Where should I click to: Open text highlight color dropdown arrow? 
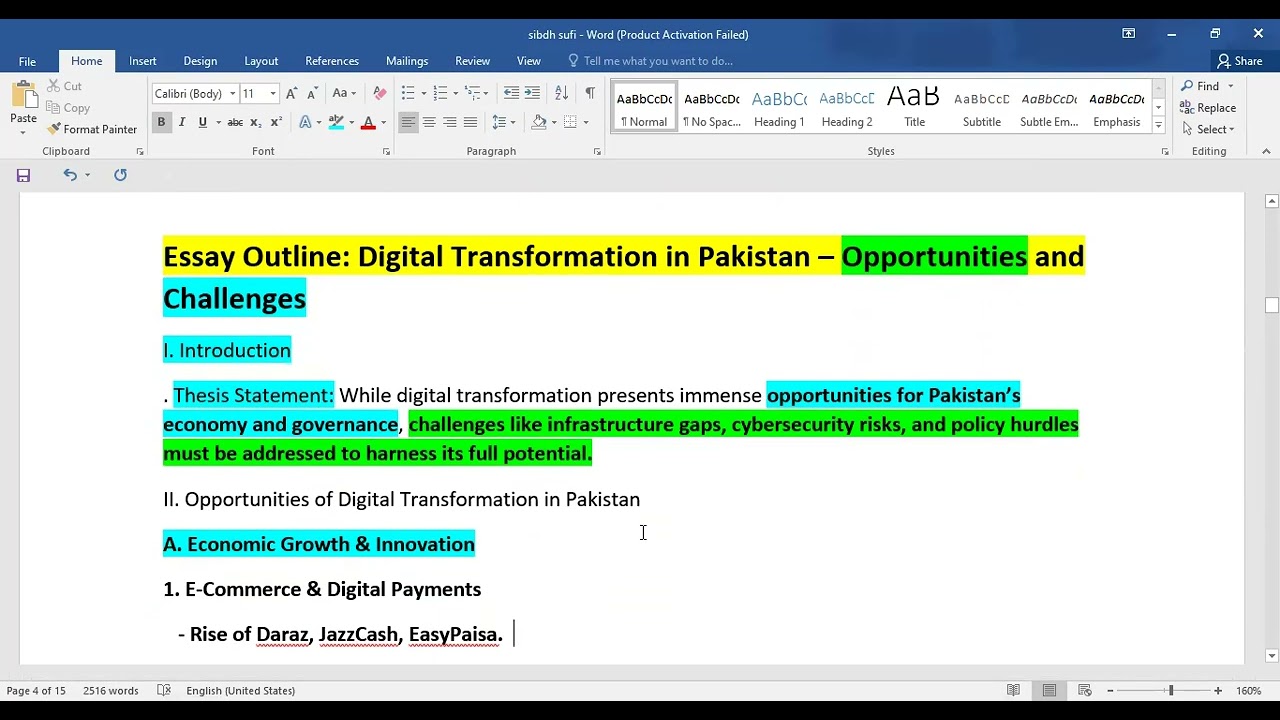point(351,123)
